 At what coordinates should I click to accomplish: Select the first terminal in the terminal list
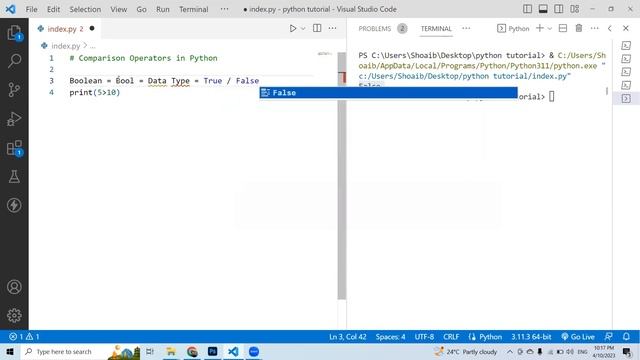point(626,46)
